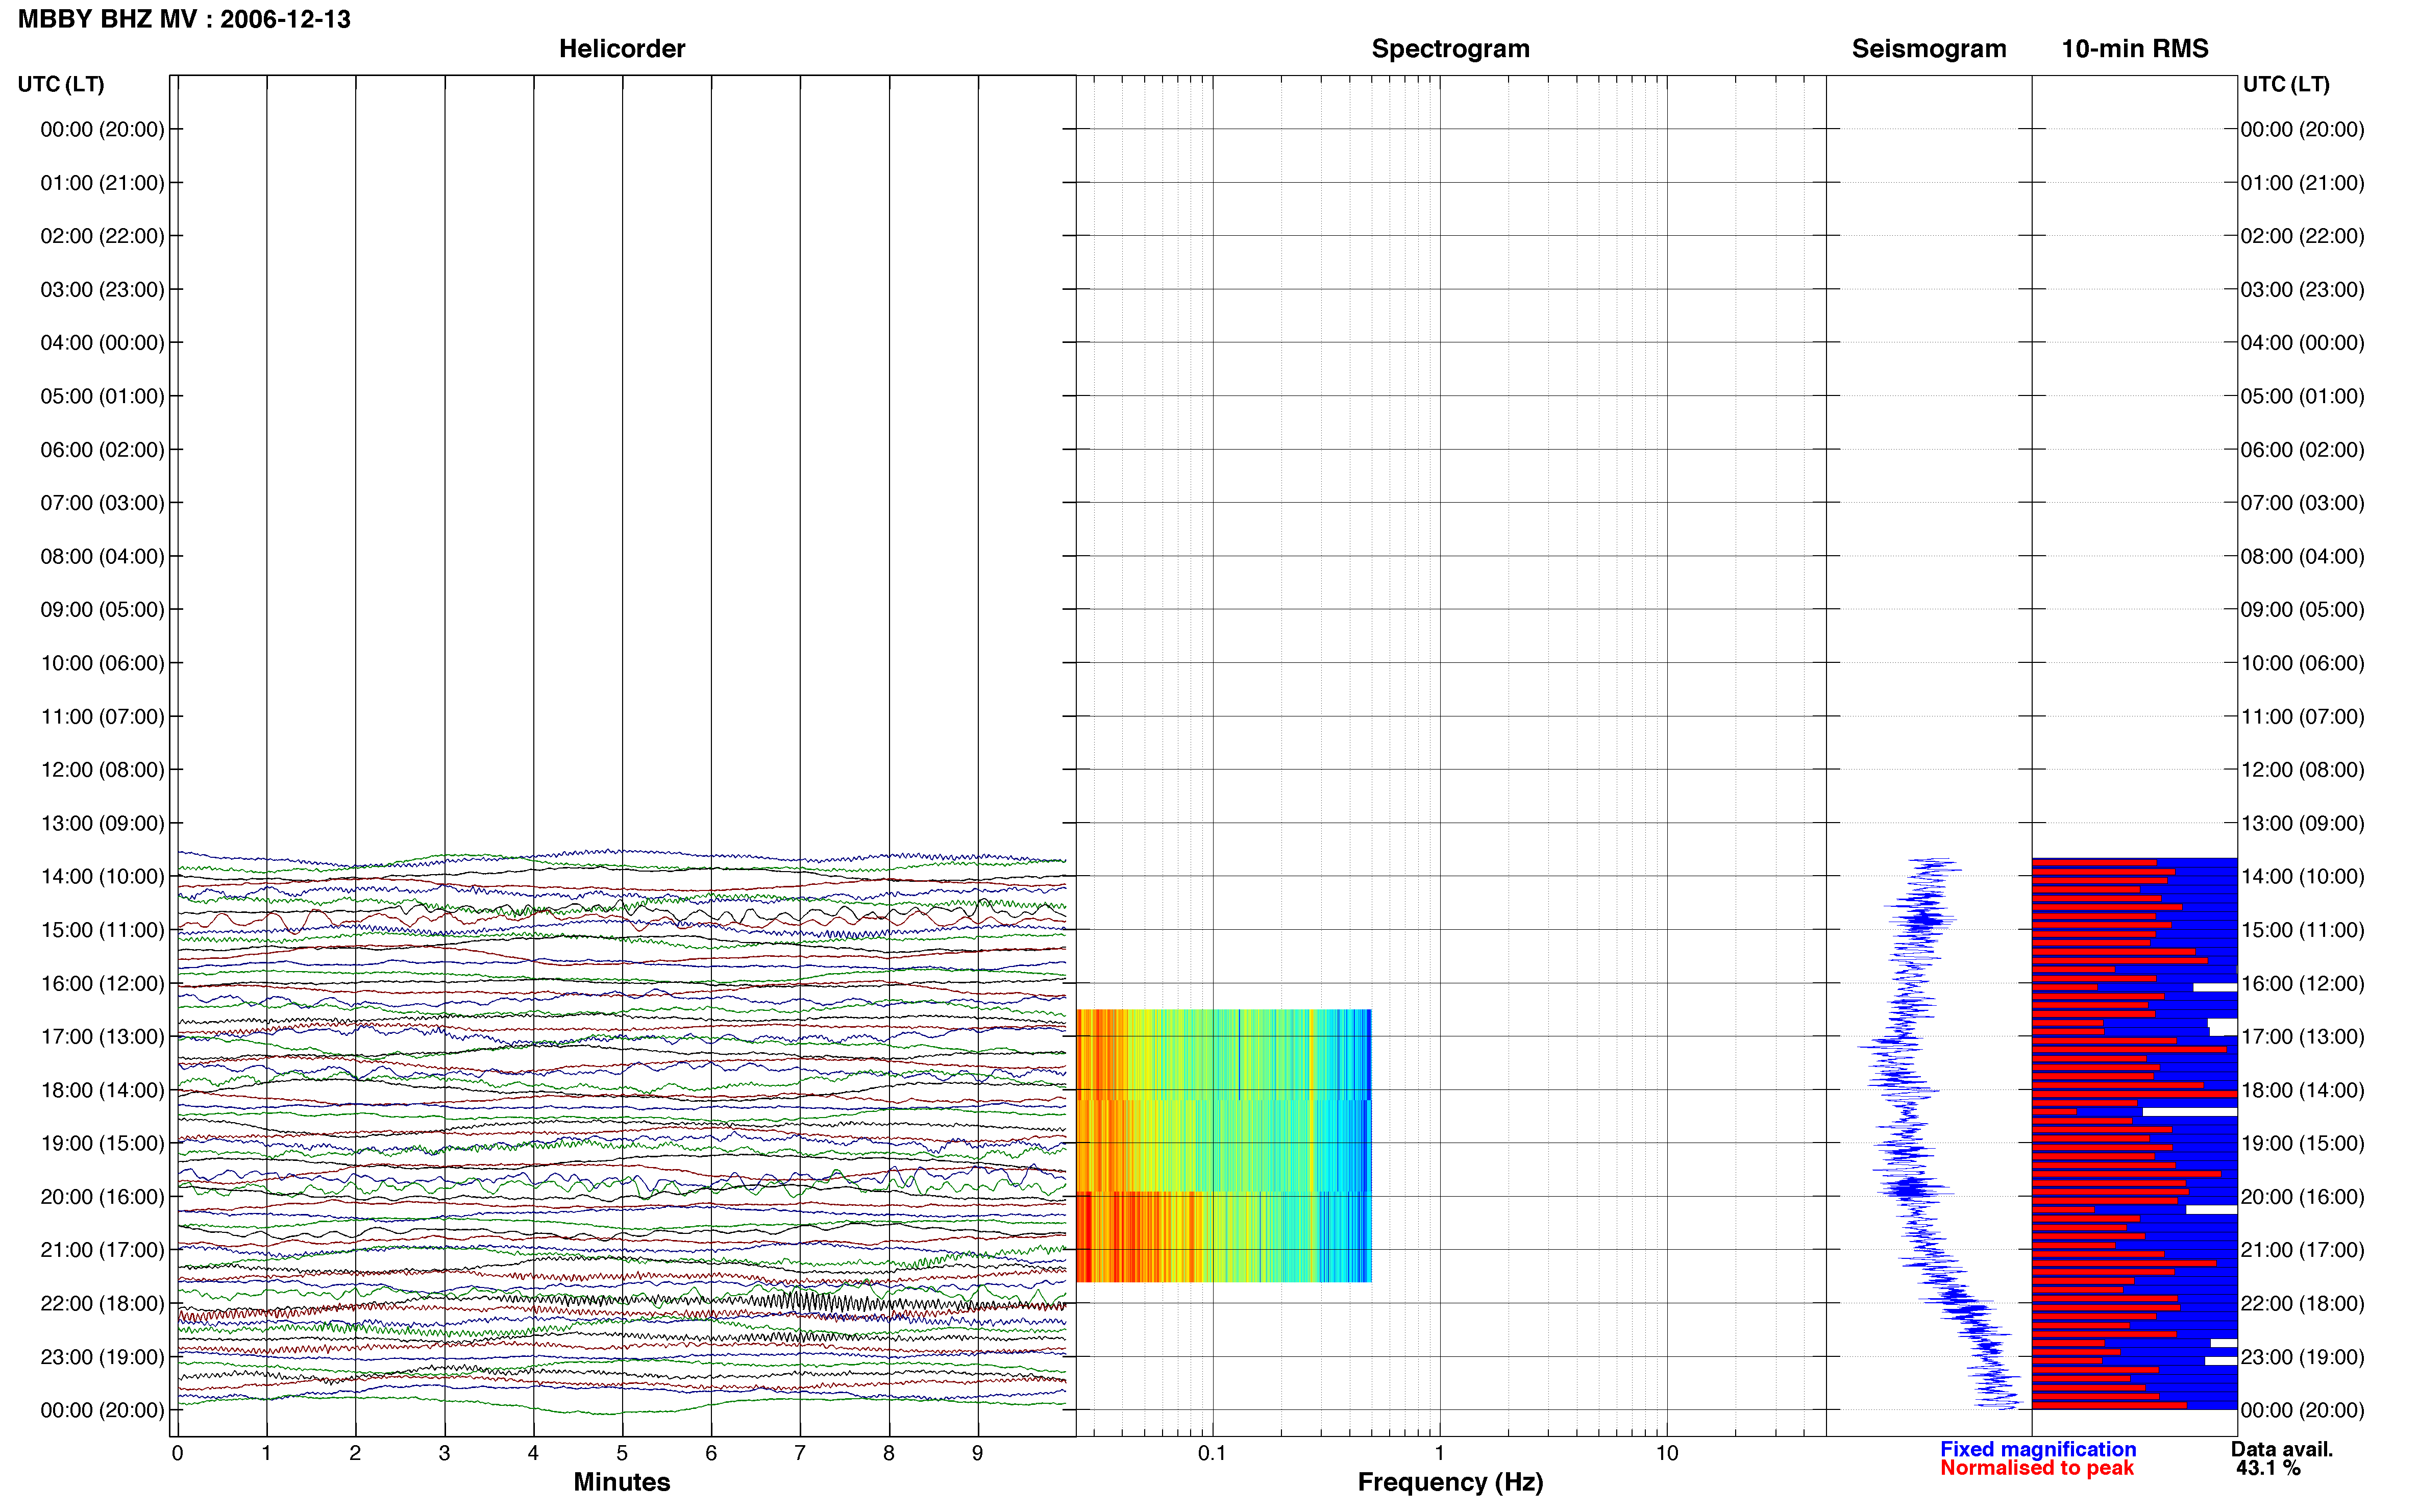Click left axis label '18:00 (14:00)'
2419x1512 pixels.
pos(102,1090)
